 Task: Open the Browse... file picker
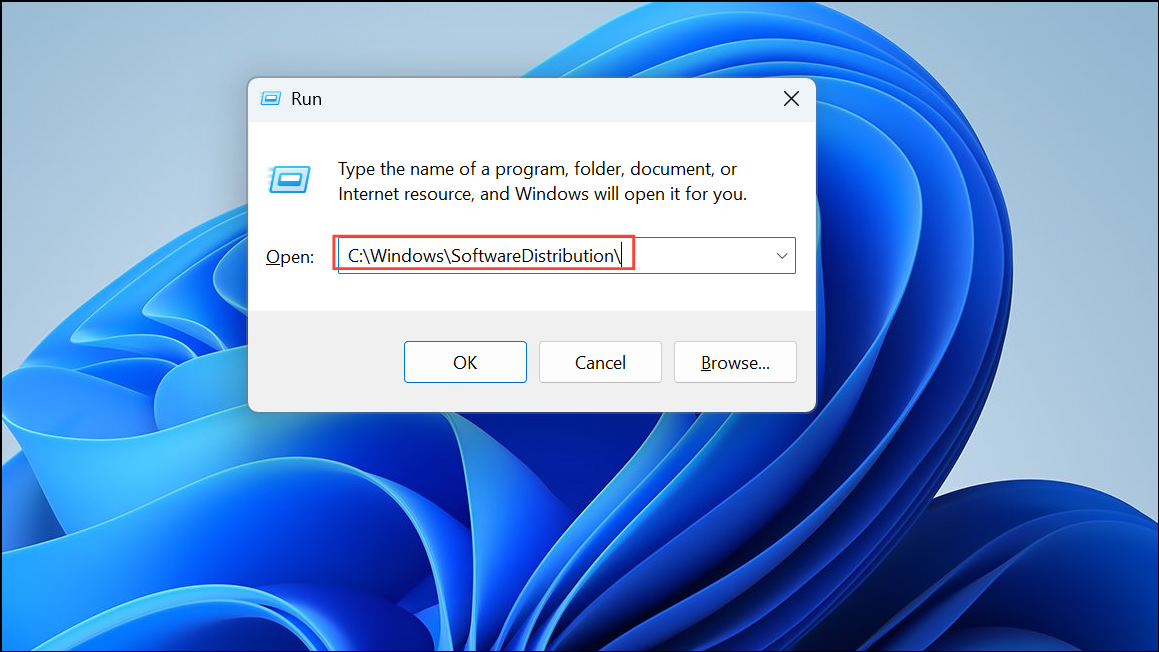735,362
